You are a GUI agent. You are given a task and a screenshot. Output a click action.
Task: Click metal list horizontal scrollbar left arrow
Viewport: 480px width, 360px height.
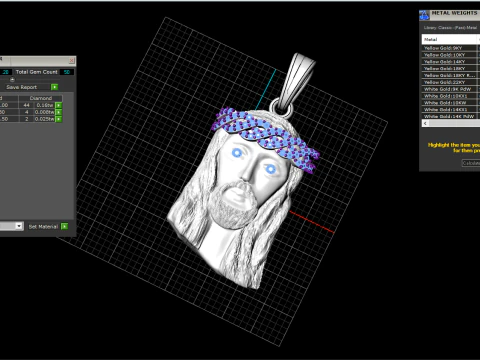click(425, 123)
